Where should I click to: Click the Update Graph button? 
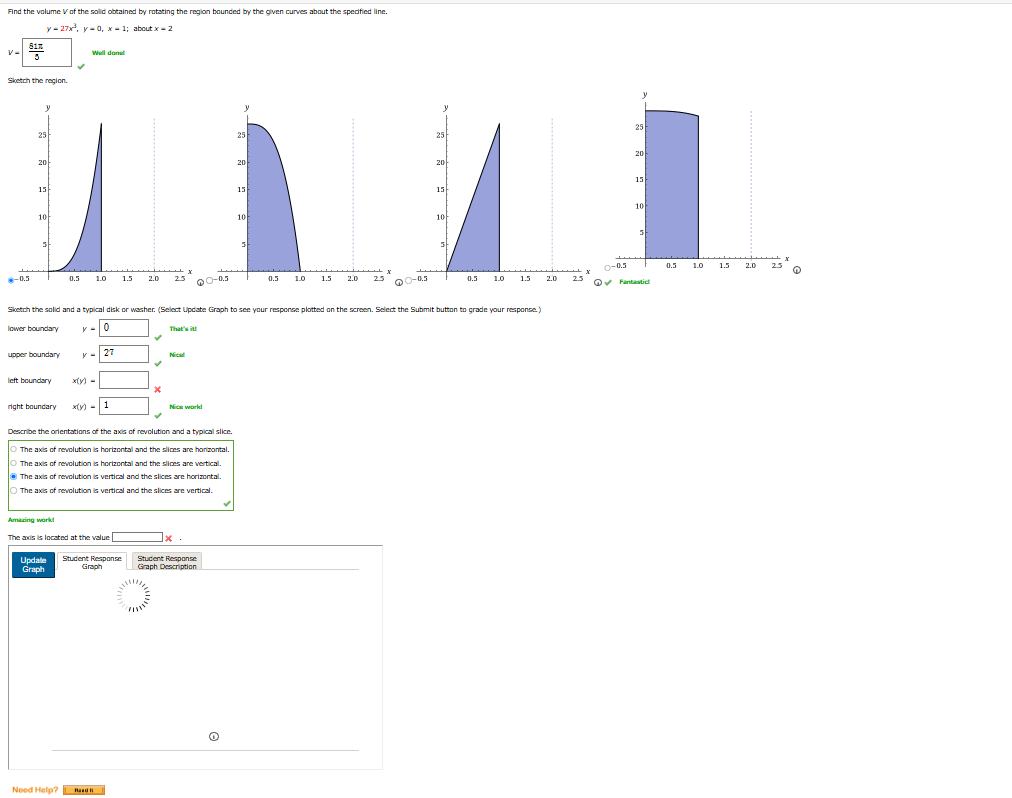coord(34,565)
